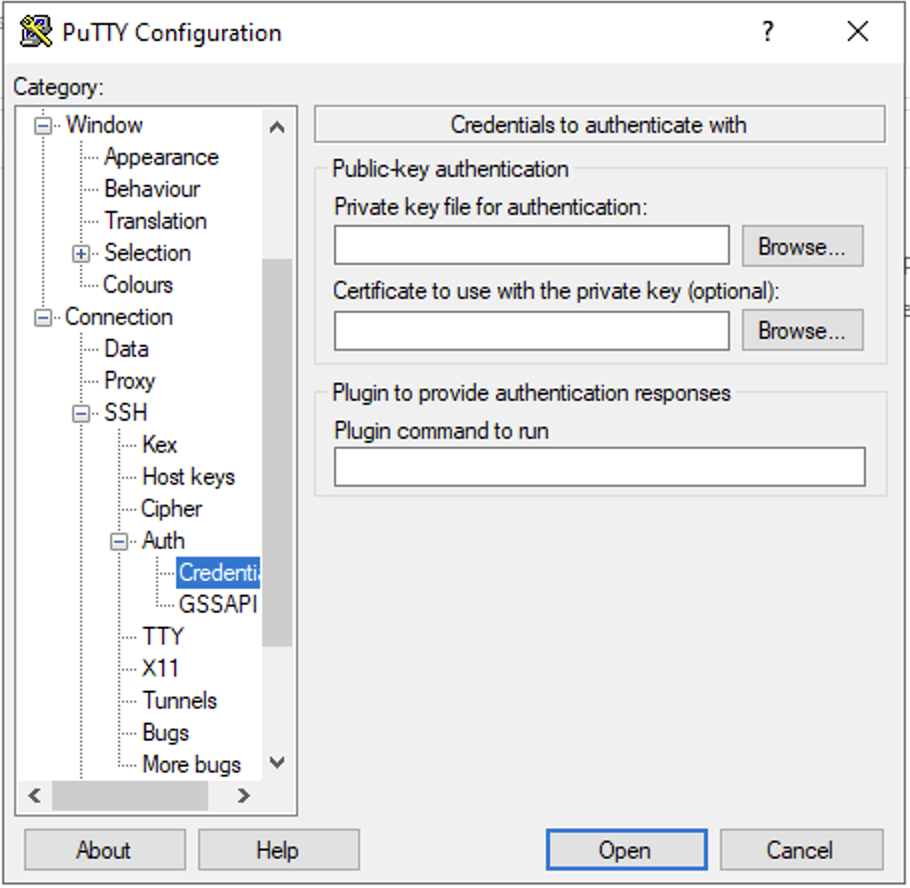Screen dimensions: 910x888
Task: Collapse the Auth tree node
Action: (x=119, y=542)
